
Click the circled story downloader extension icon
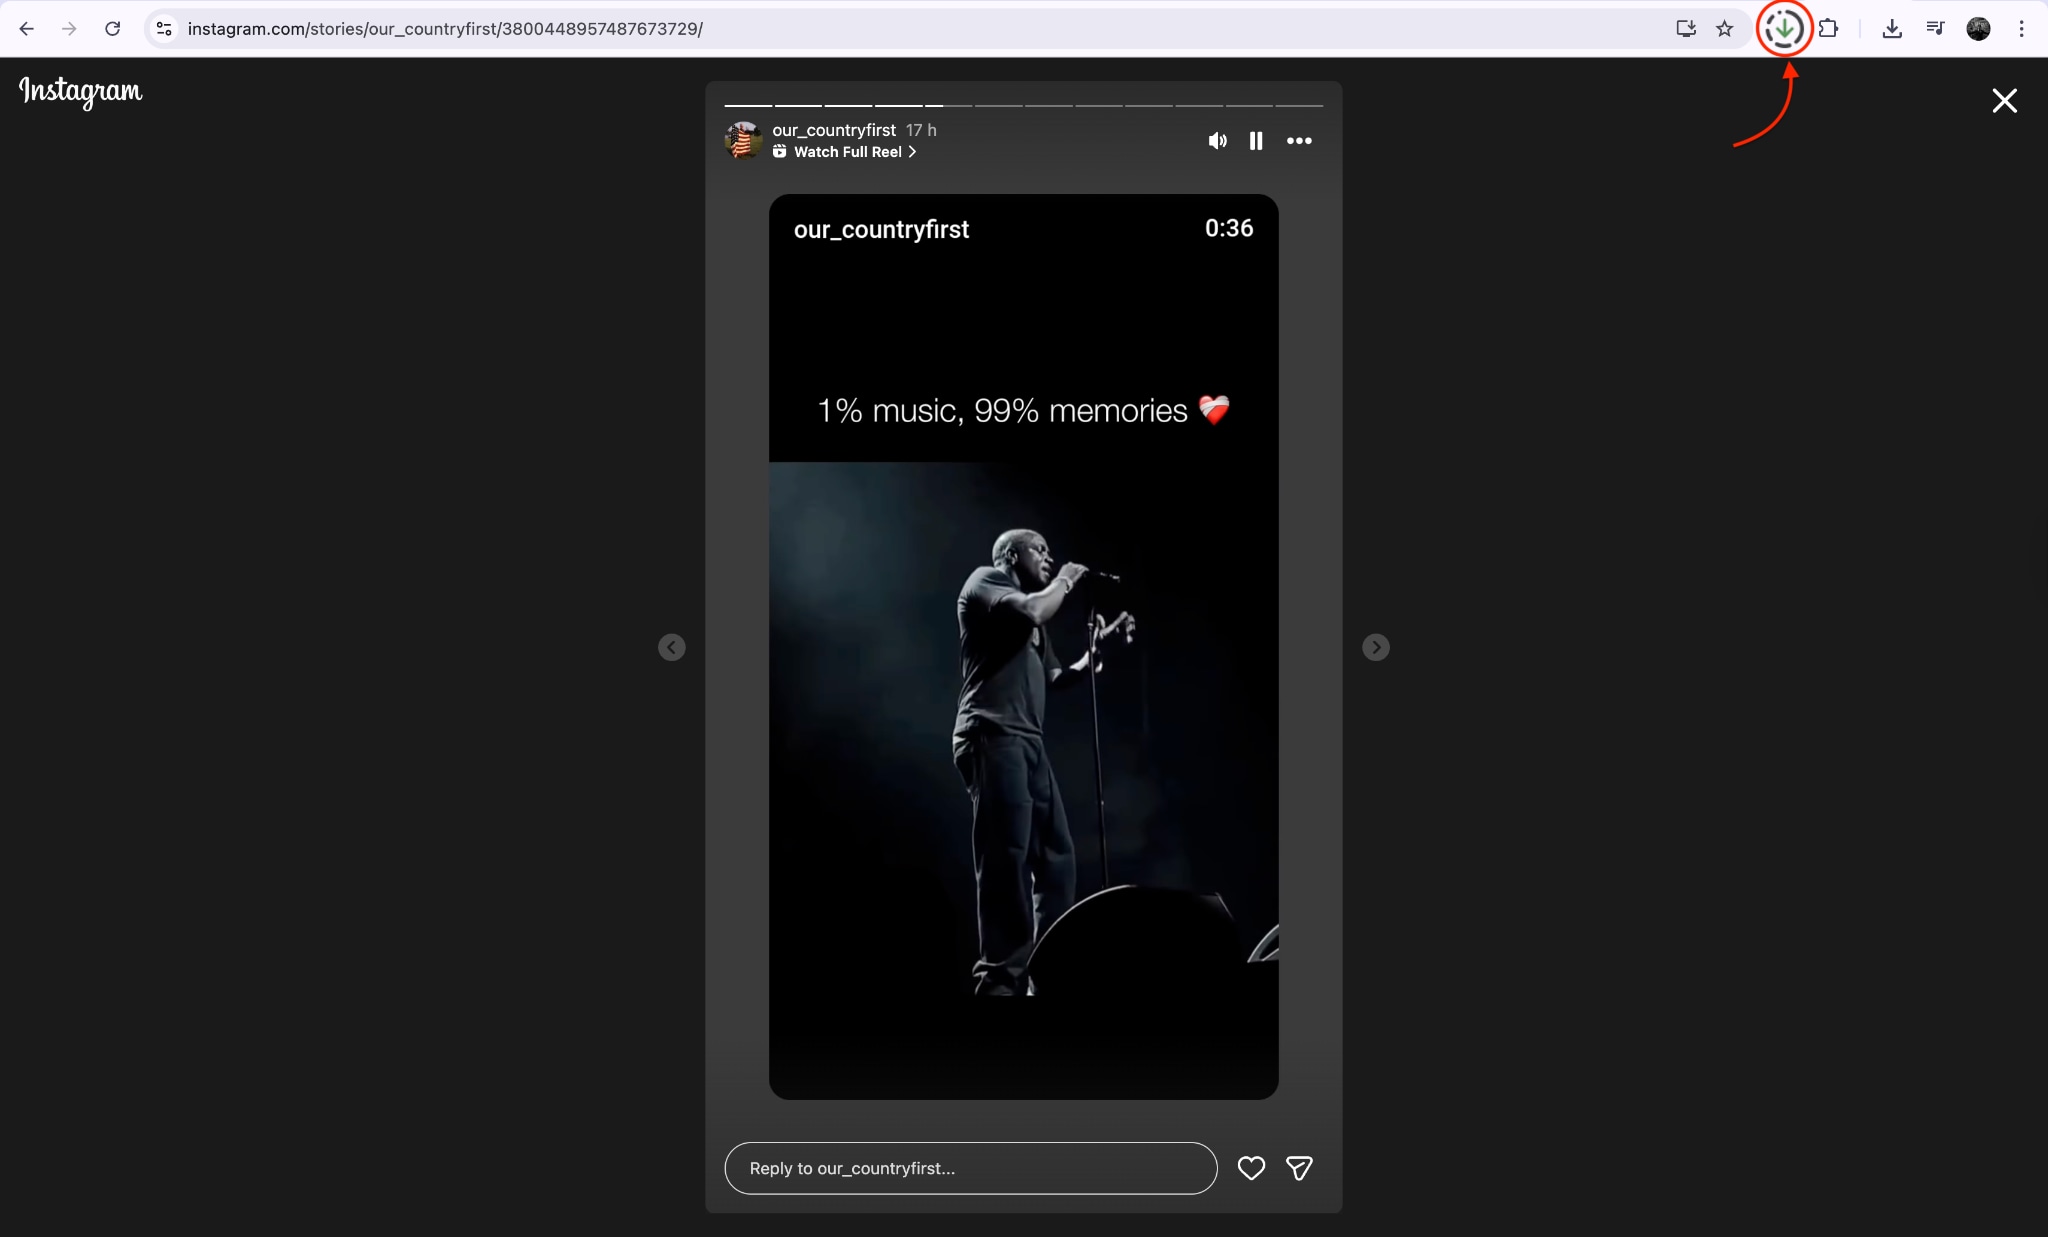[1786, 28]
